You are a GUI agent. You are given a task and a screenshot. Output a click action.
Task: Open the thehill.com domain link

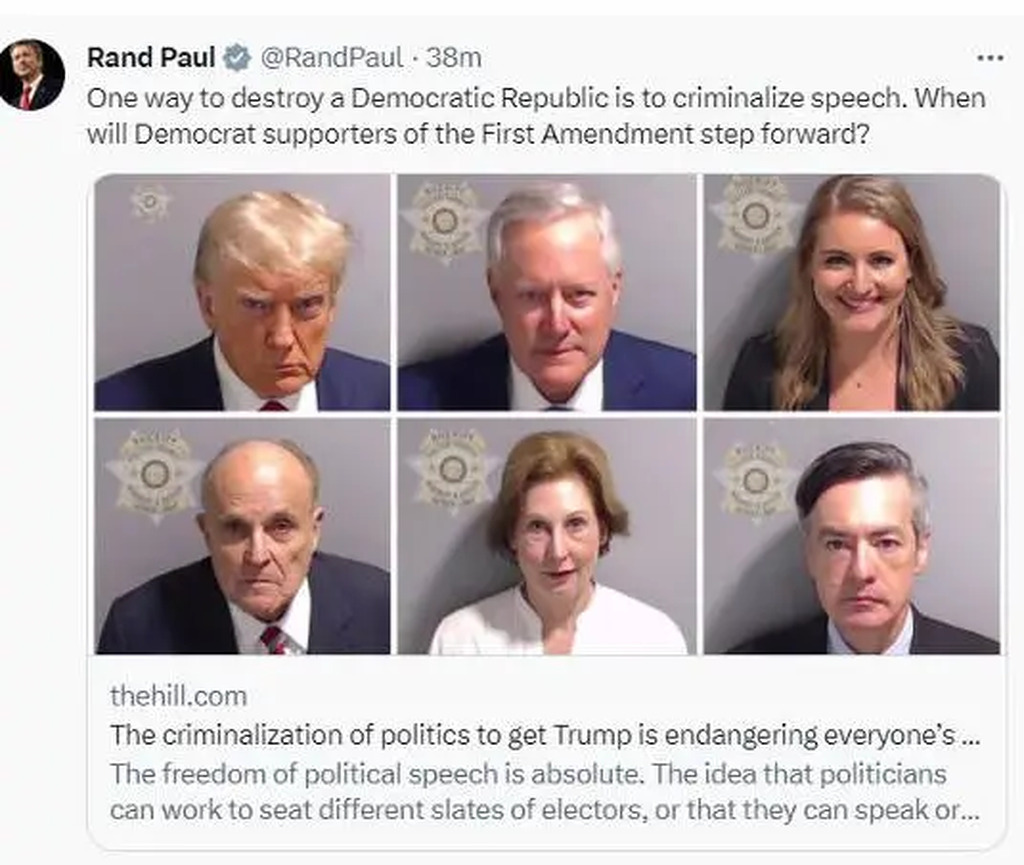(178, 696)
